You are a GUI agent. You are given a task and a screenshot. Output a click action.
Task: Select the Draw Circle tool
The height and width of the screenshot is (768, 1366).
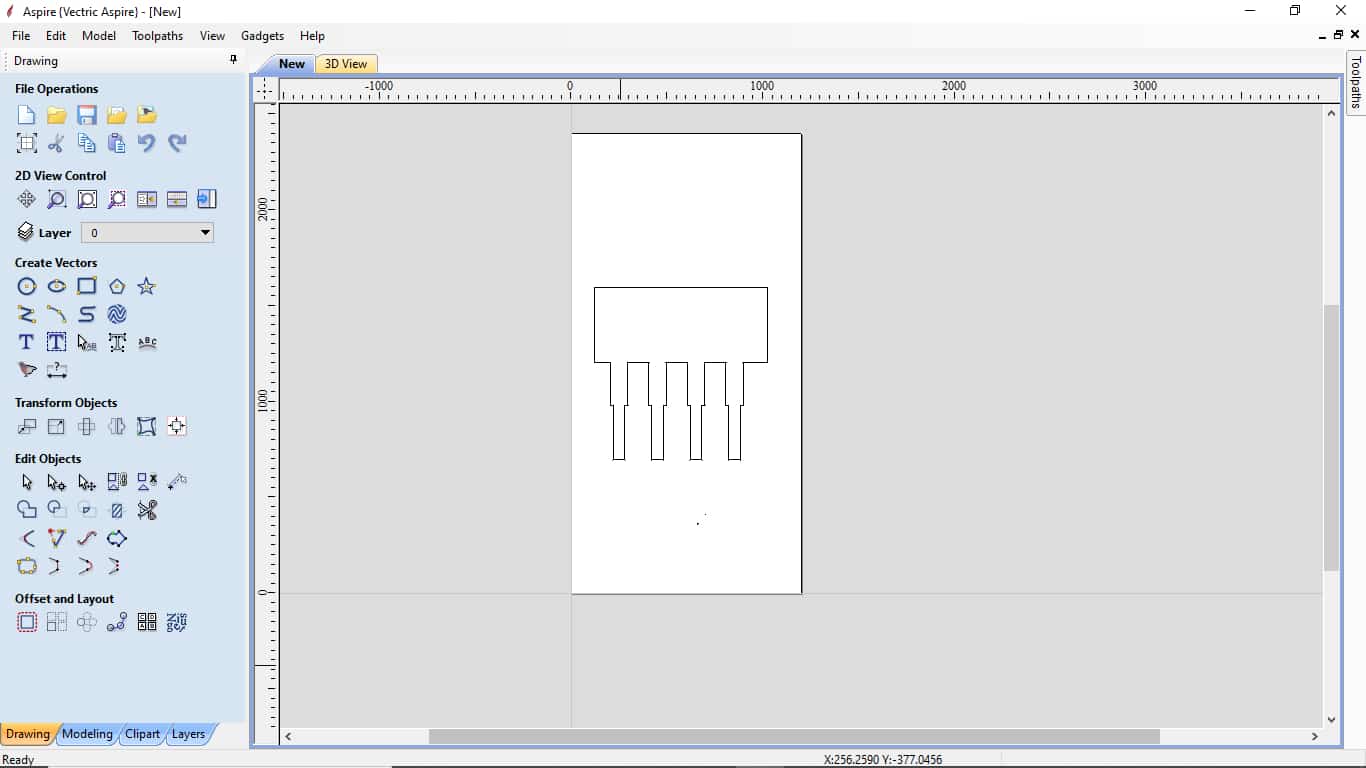(27, 287)
